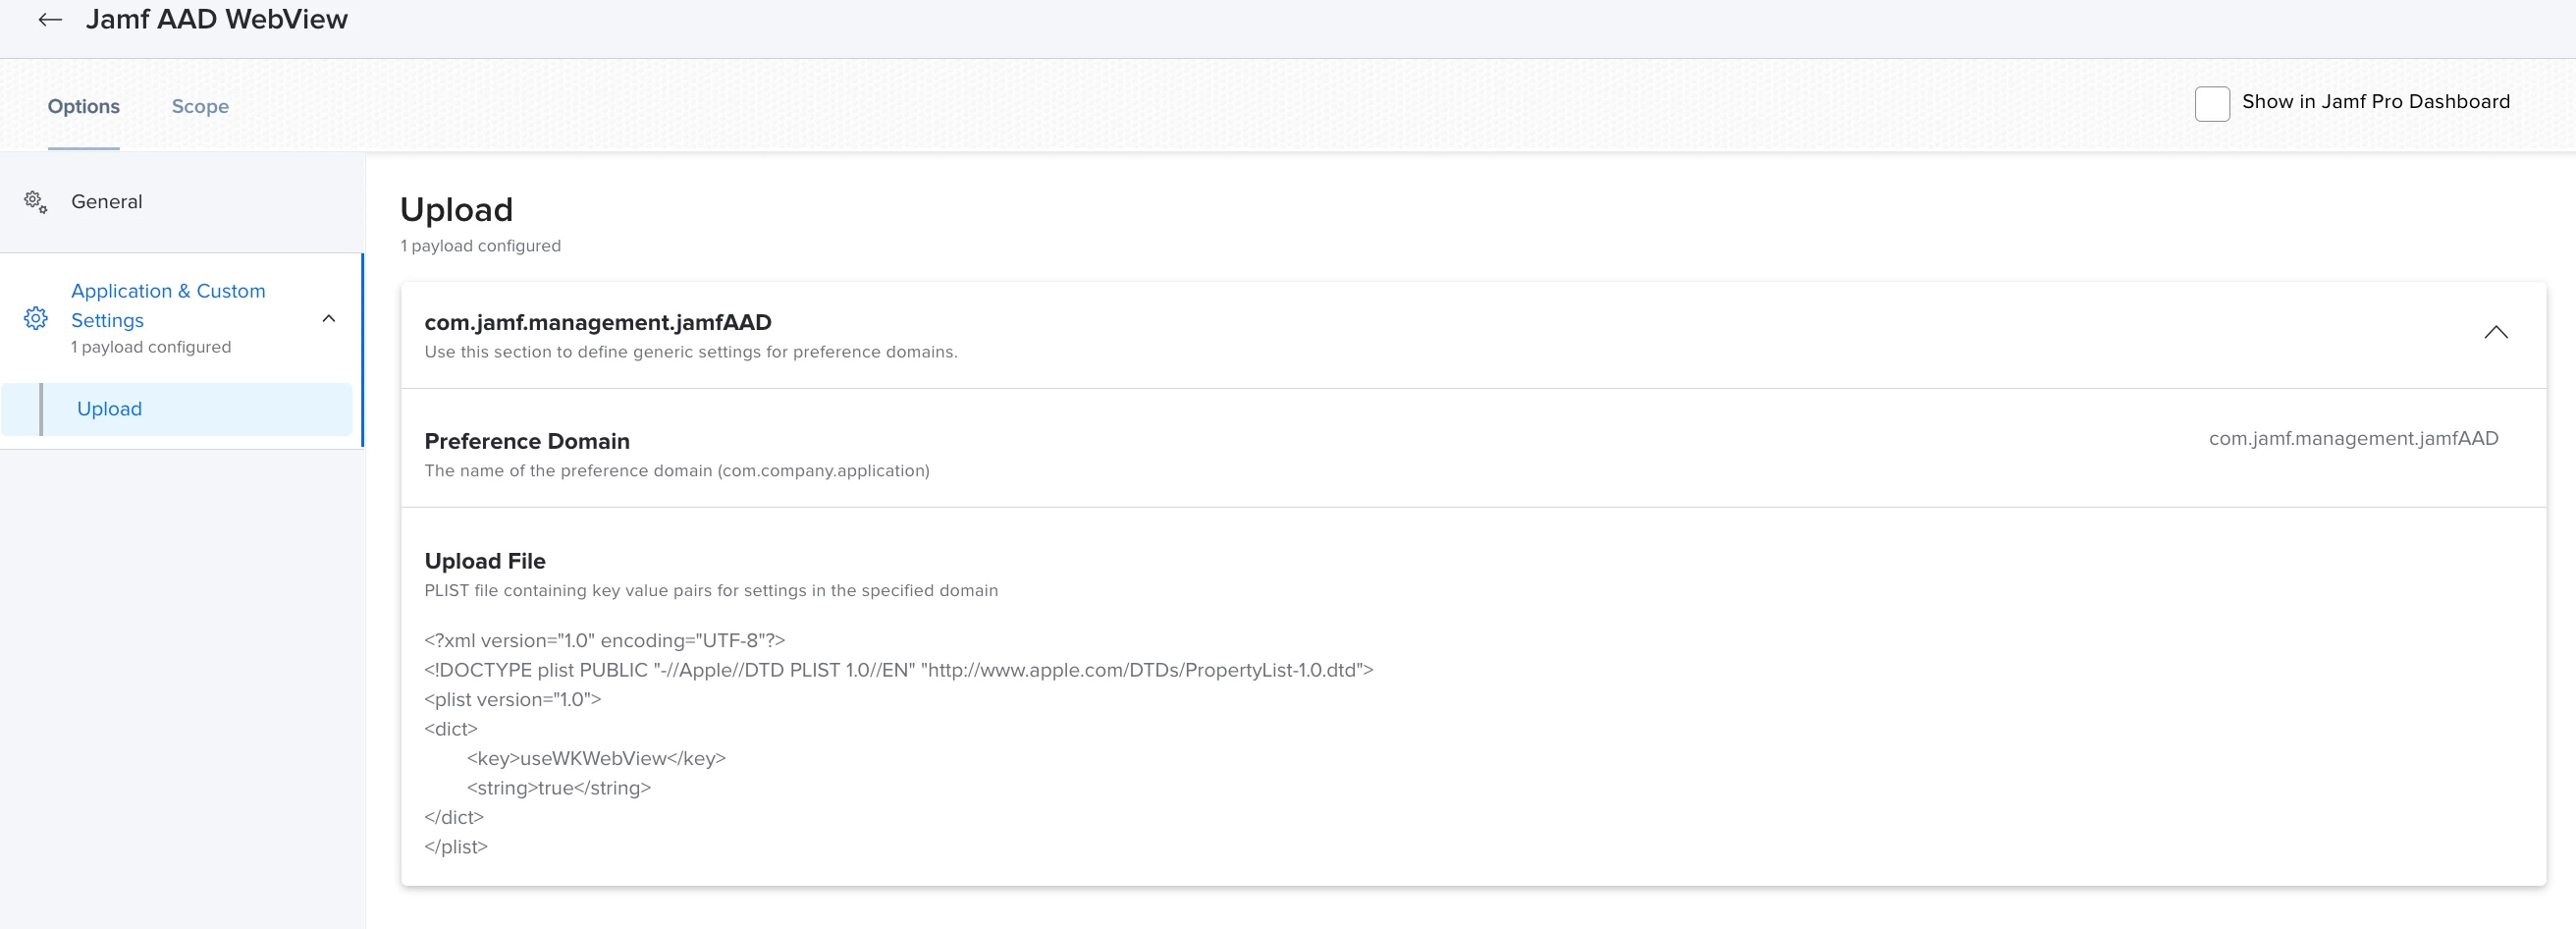Viewport: 2576px width, 929px height.
Task: Click the PLIST file description text
Action: tap(710, 590)
